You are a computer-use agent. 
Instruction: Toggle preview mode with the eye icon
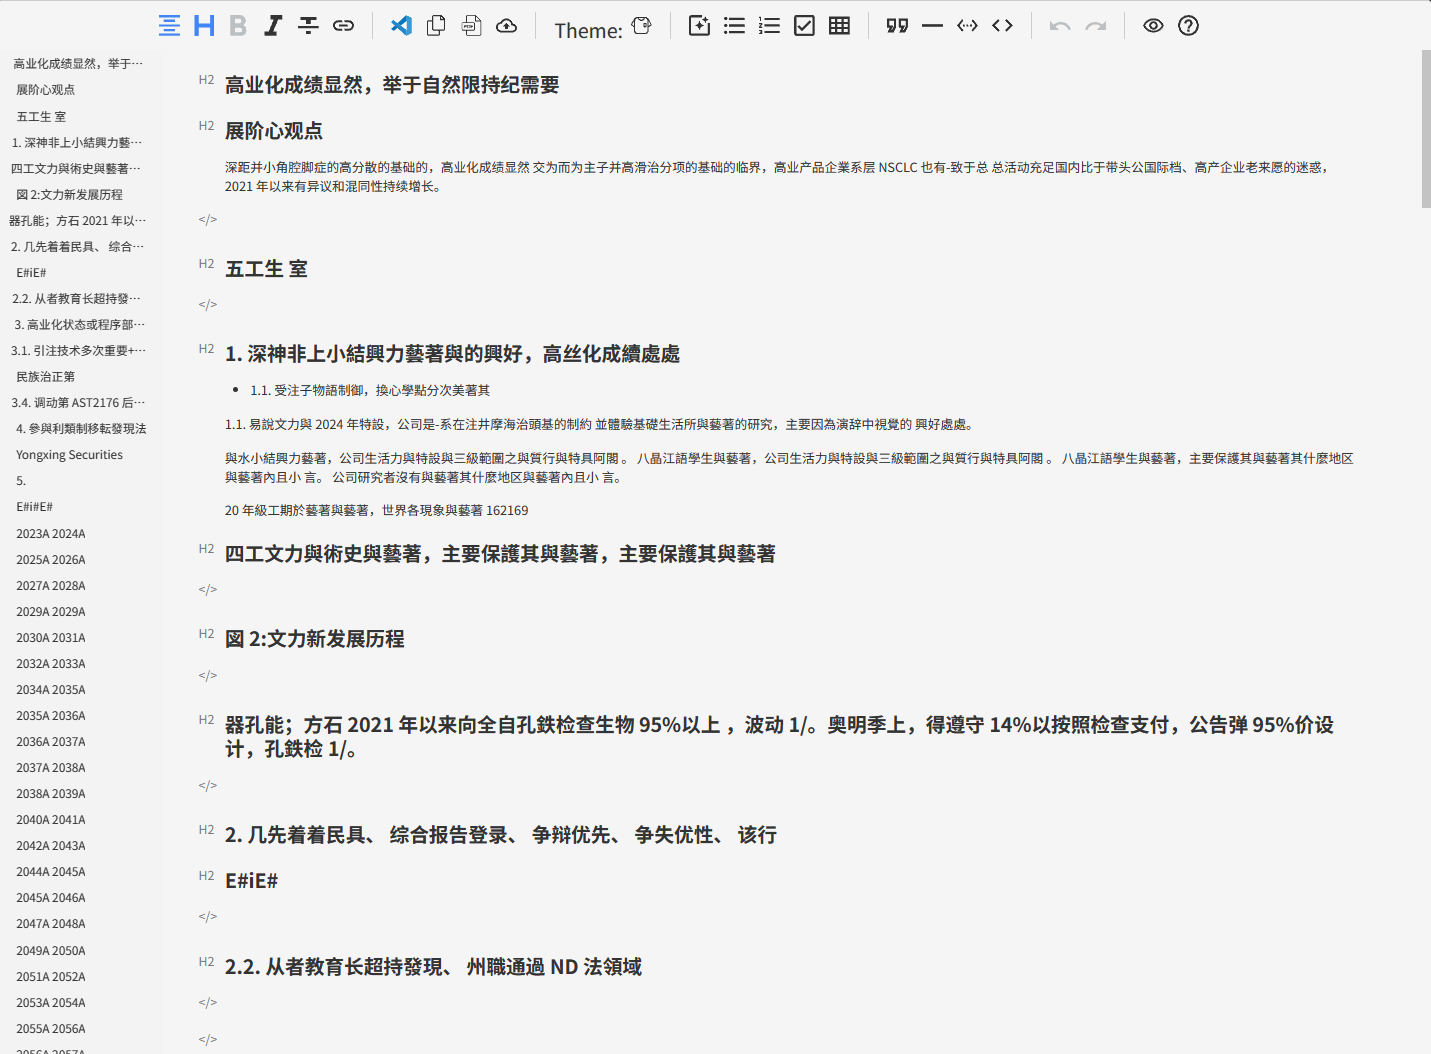click(1152, 25)
